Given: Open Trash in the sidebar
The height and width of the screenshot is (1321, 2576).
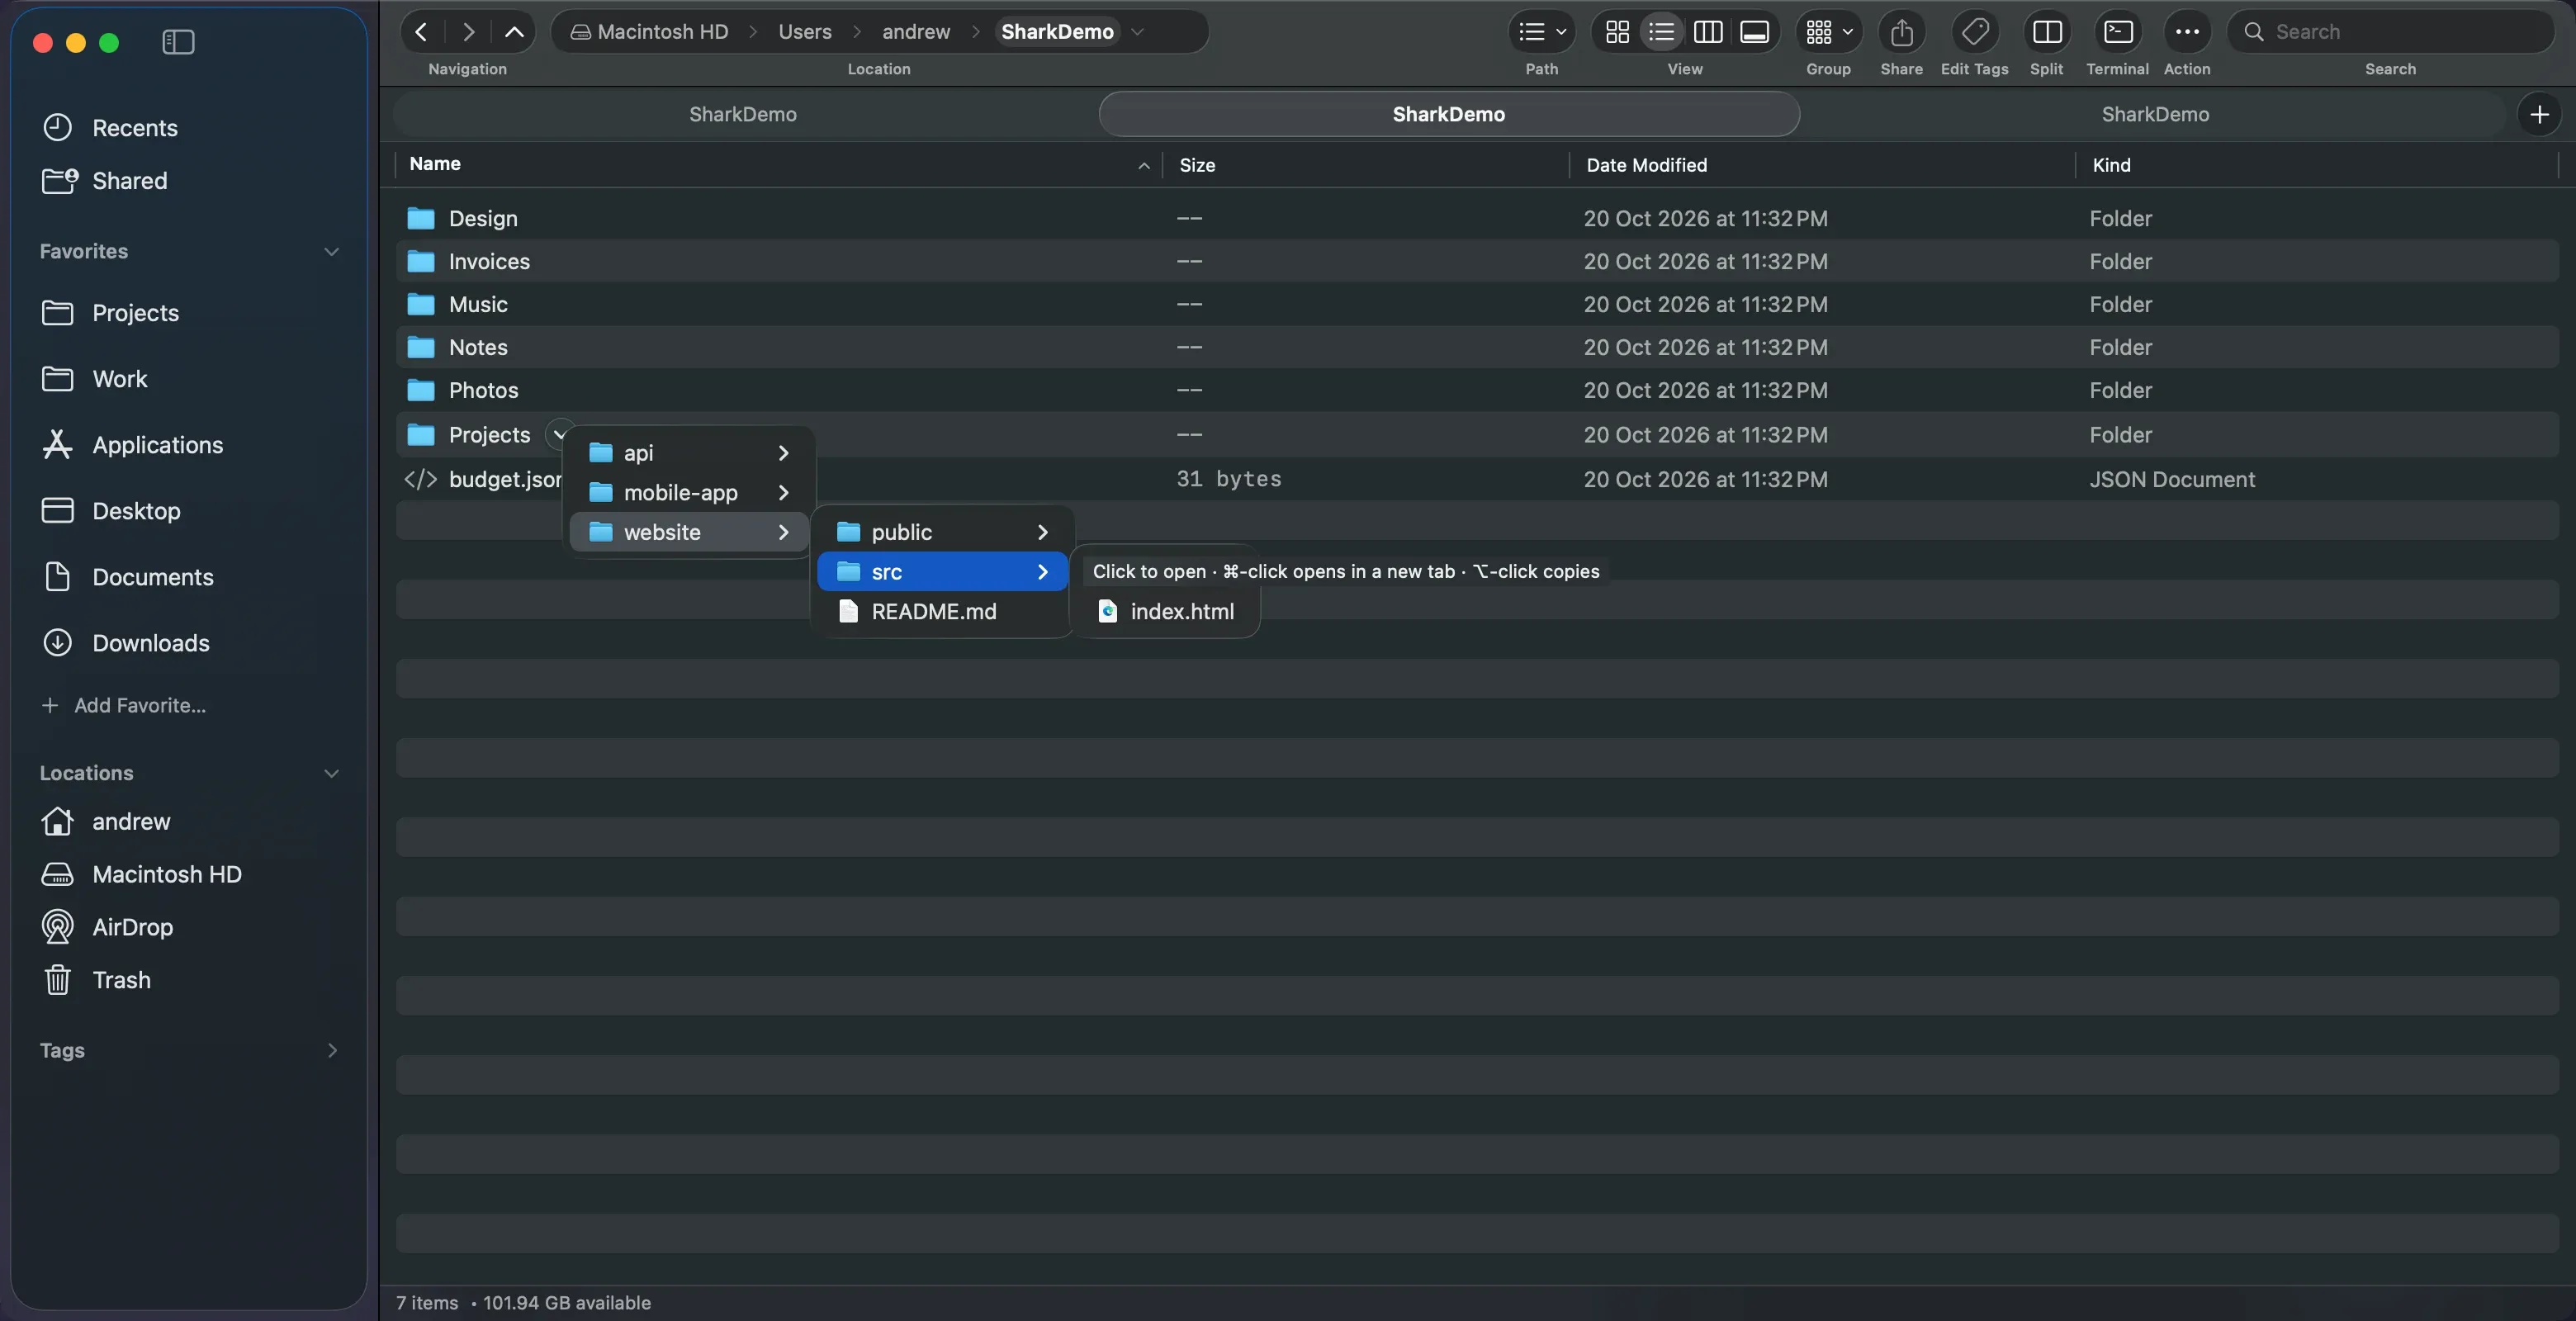Looking at the screenshot, I should [x=97, y=980].
